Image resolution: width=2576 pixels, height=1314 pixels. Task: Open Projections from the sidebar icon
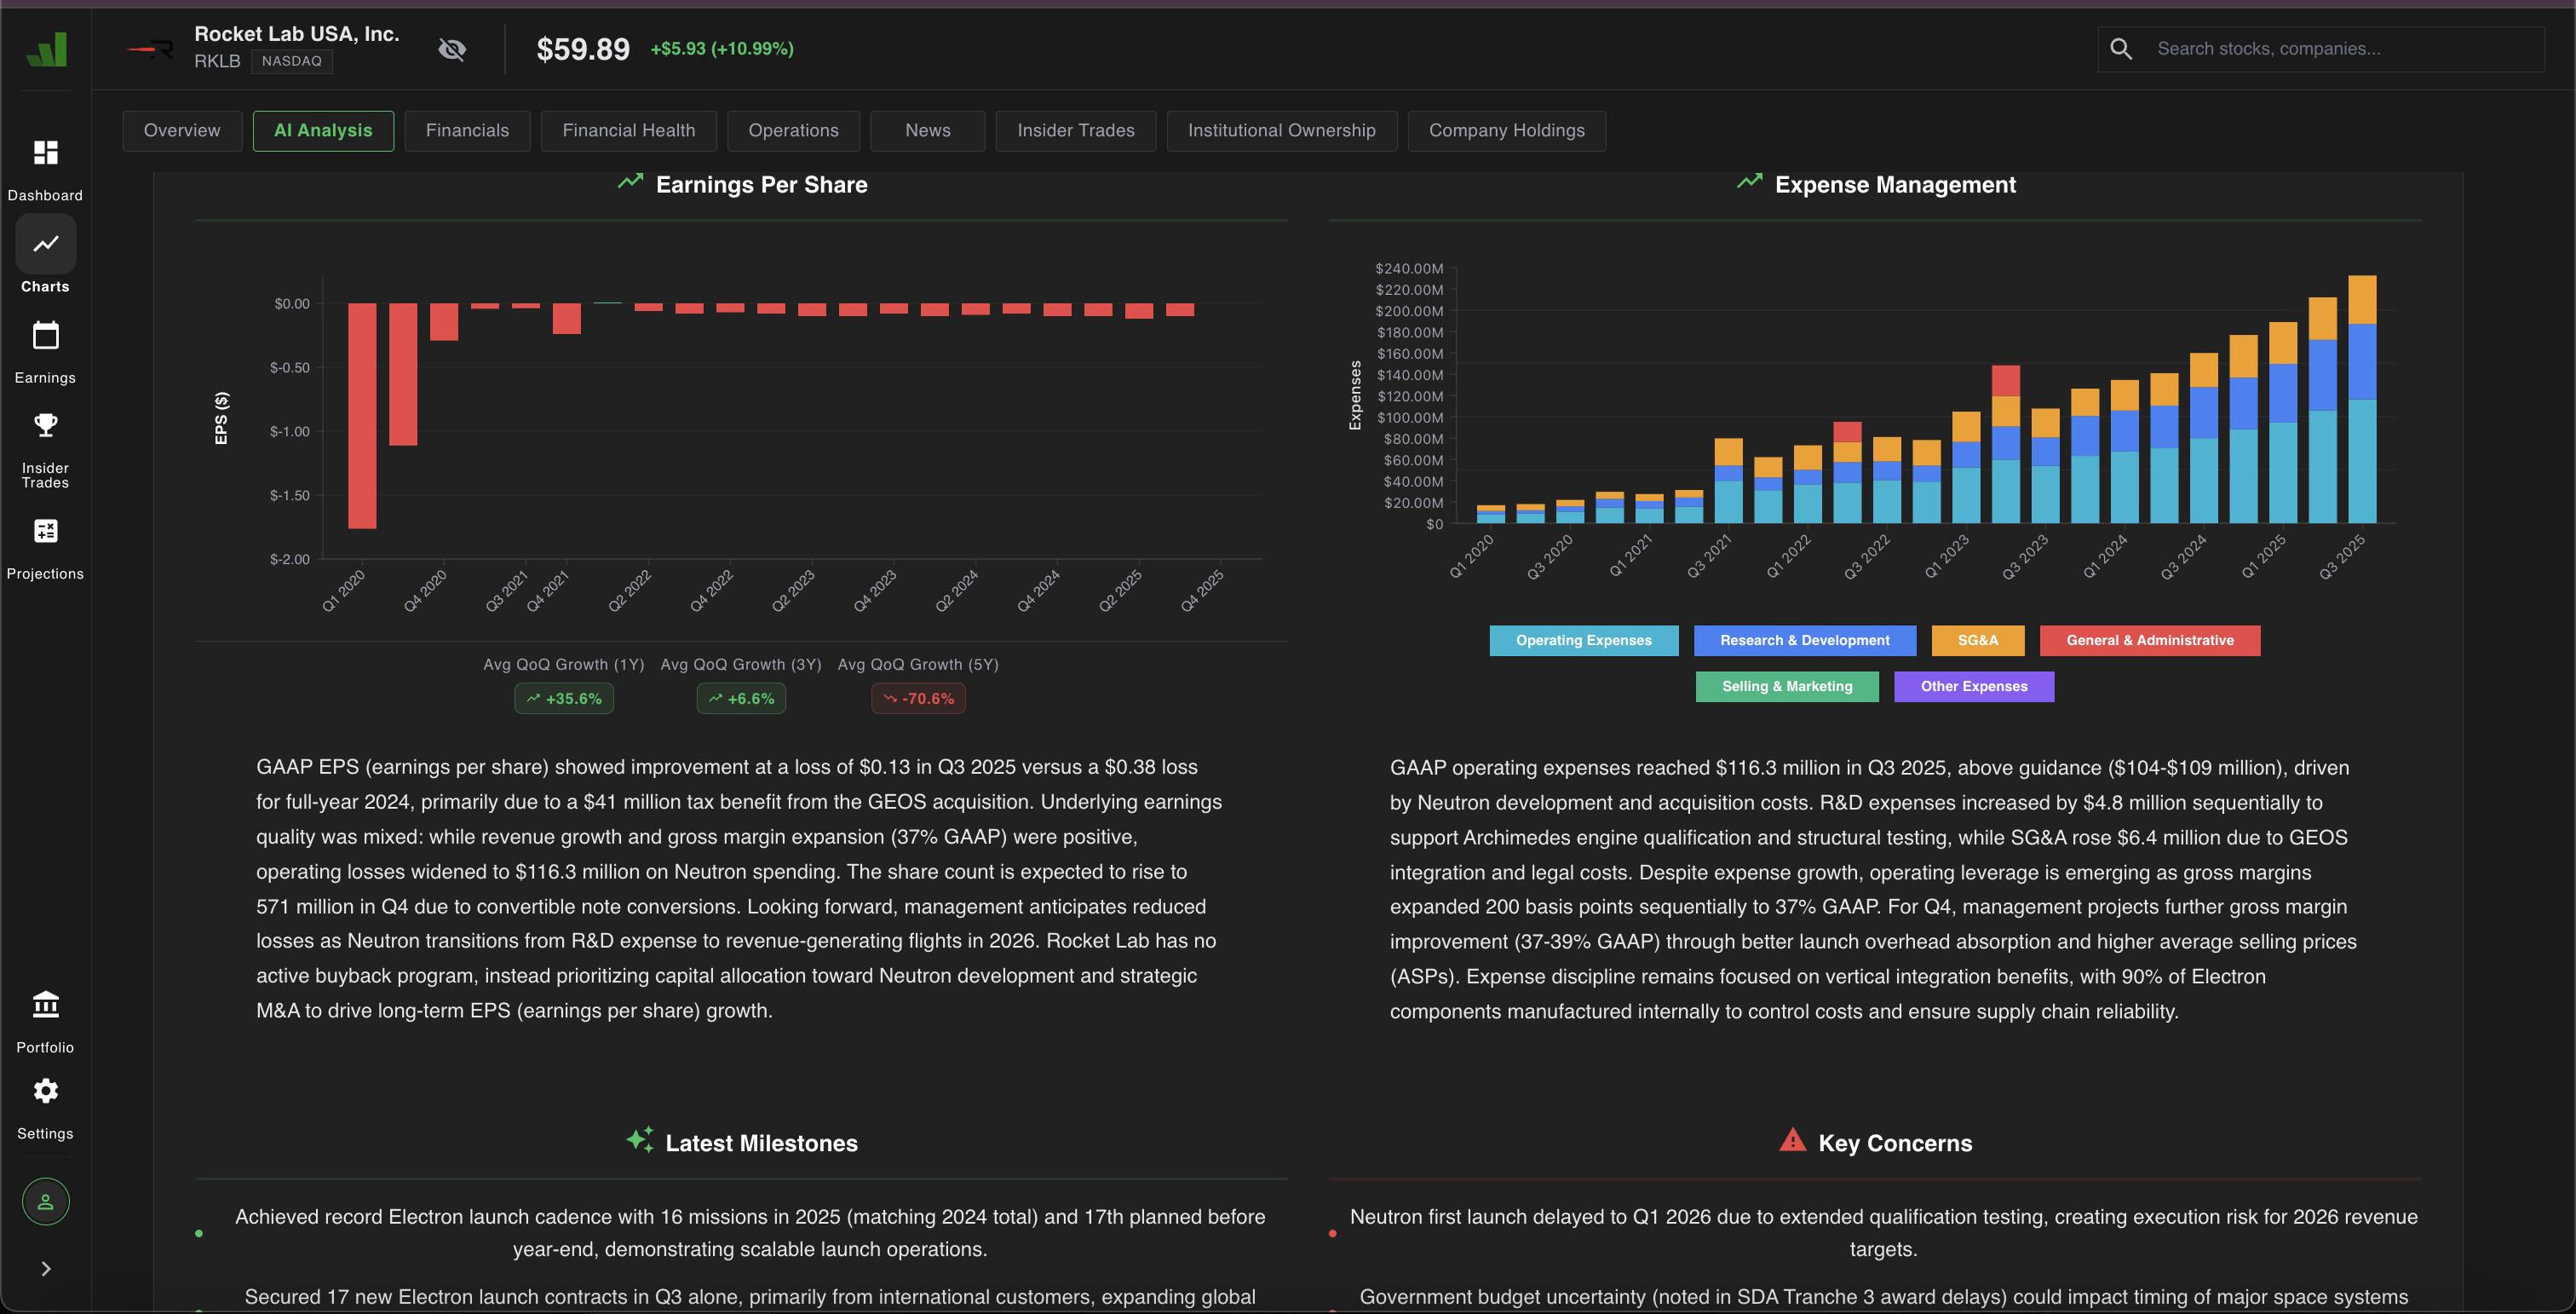[x=45, y=531]
